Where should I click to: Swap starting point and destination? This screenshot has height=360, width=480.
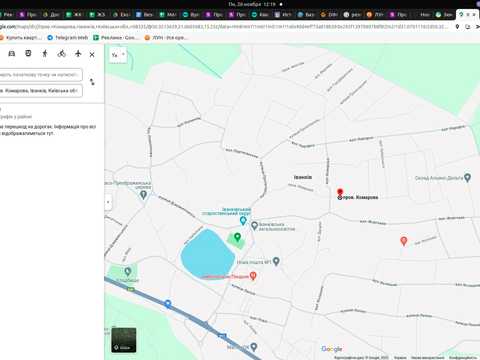click(x=92, y=82)
